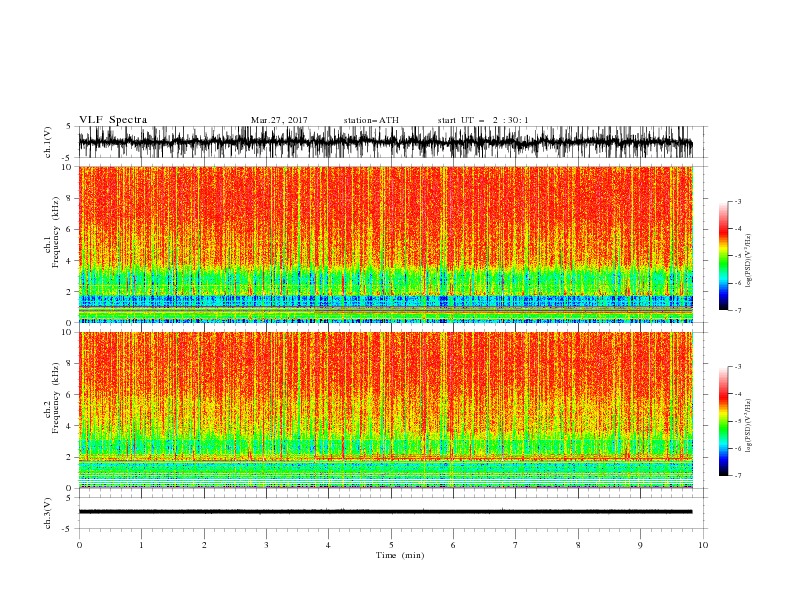Click time axis tick label "4"
This screenshot has height=612, width=792.
[x=328, y=545]
